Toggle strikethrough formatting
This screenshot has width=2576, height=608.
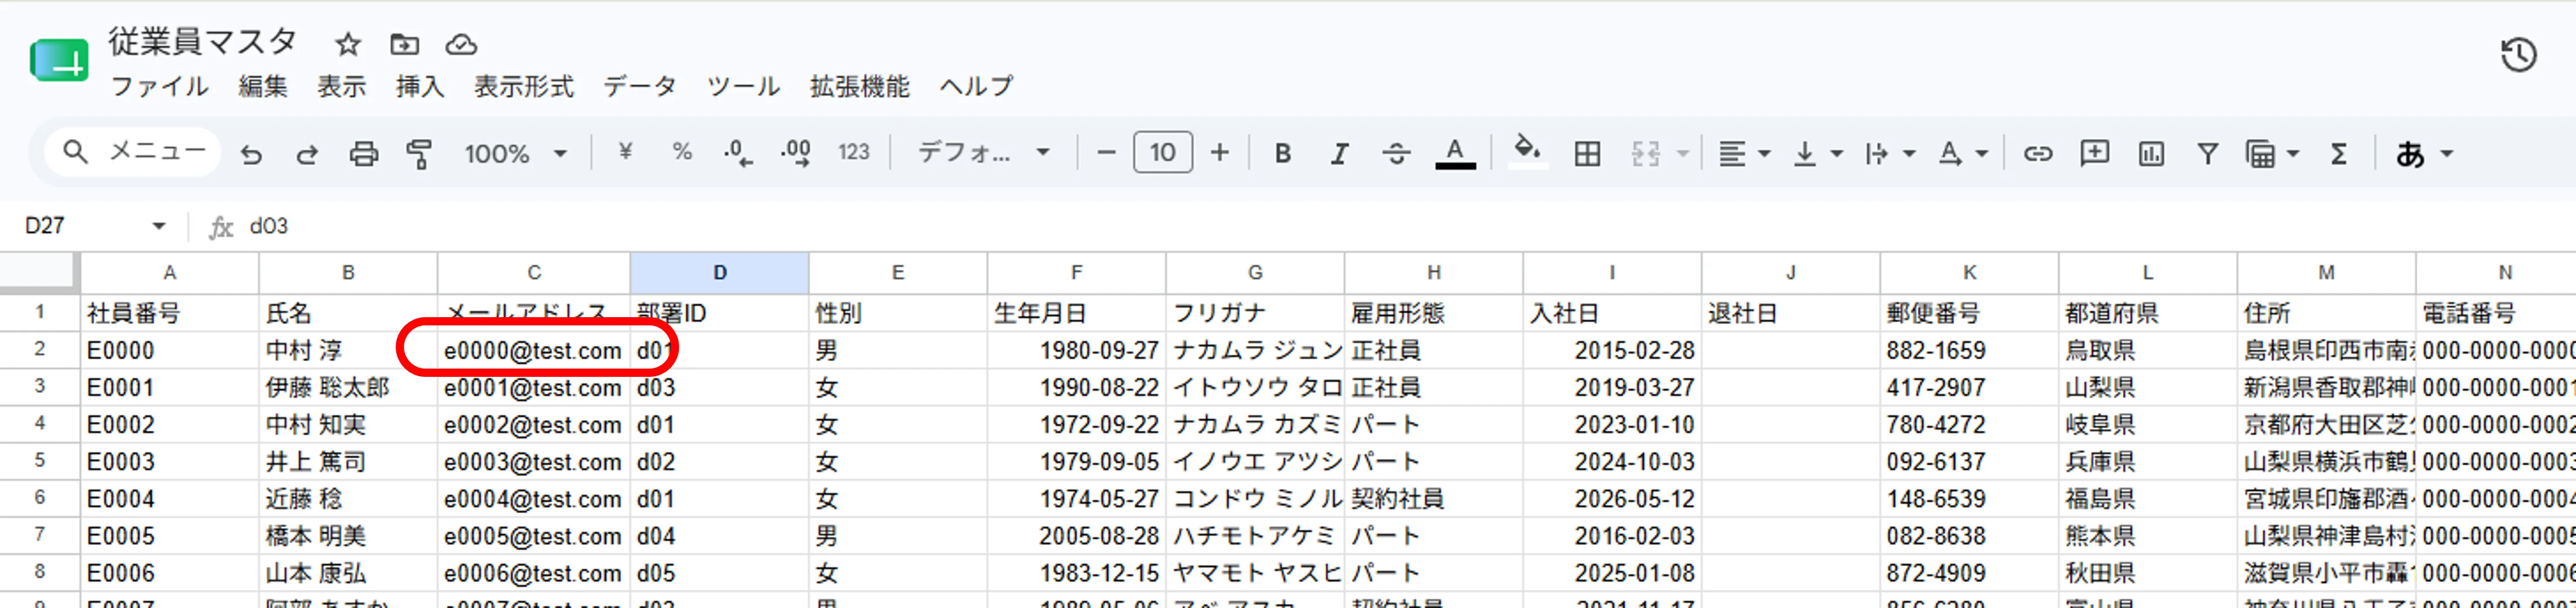pyautogui.click(x=1396, y=153)
